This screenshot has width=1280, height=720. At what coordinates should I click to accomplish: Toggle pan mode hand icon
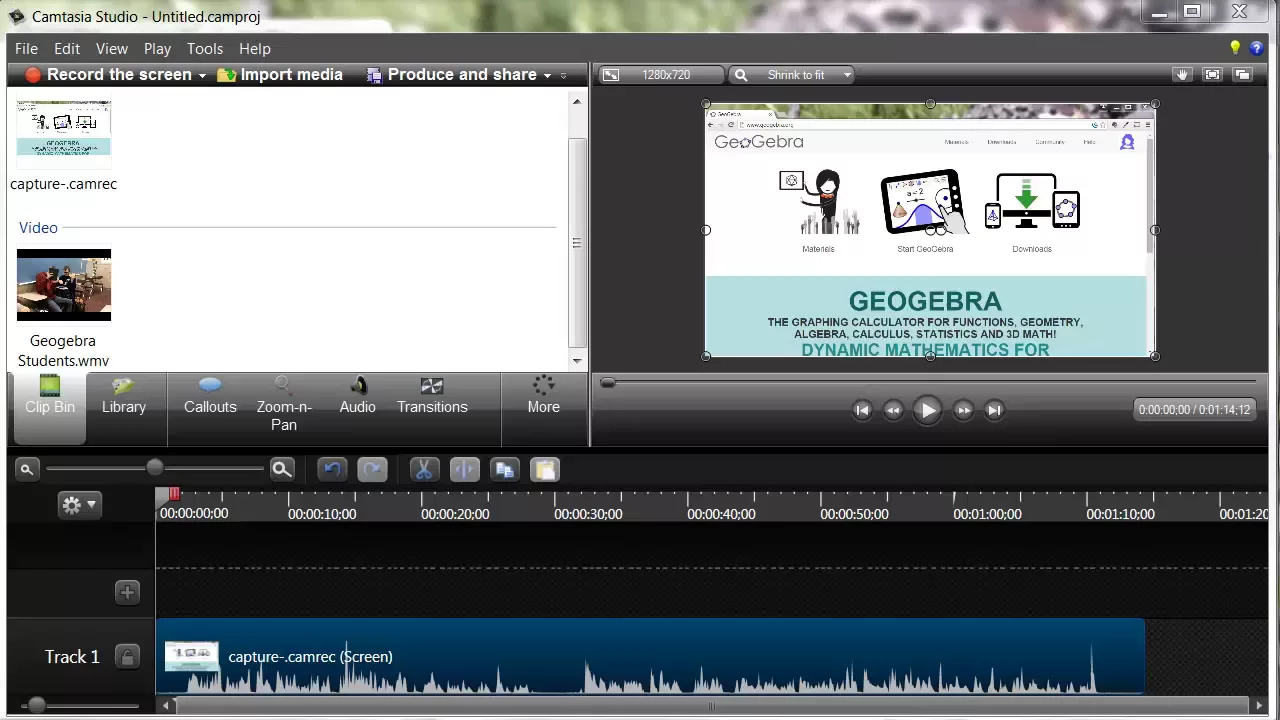point(1182,75)
